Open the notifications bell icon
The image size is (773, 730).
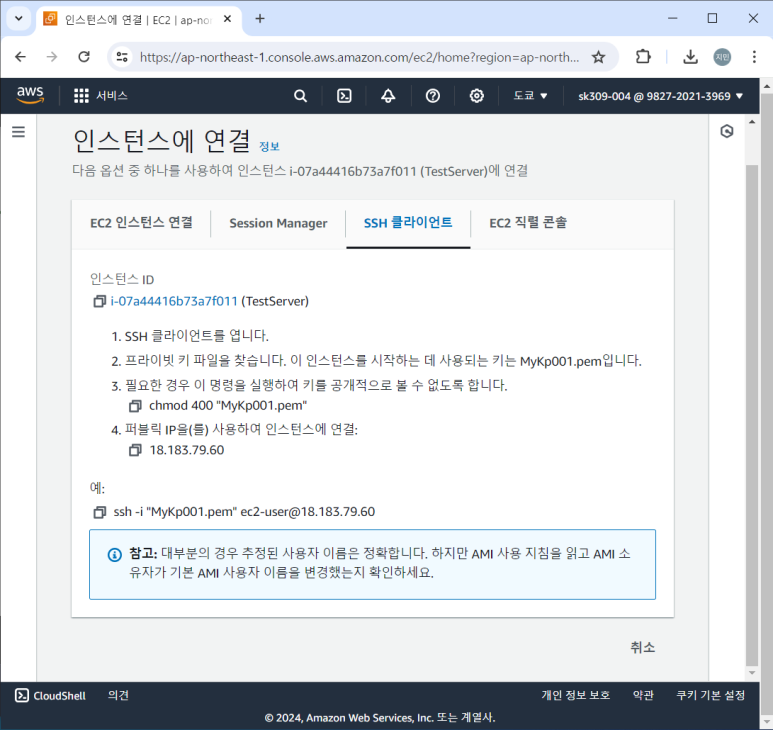click(388, 96)
